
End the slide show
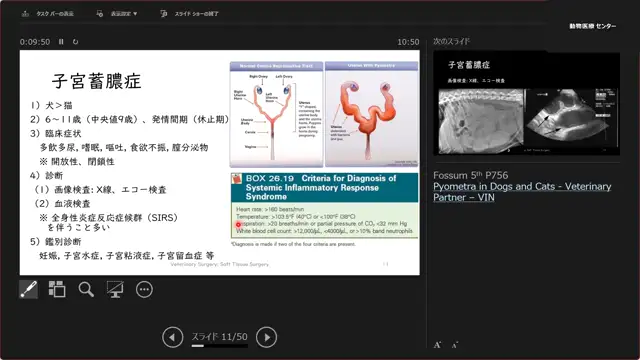point(189,13)
